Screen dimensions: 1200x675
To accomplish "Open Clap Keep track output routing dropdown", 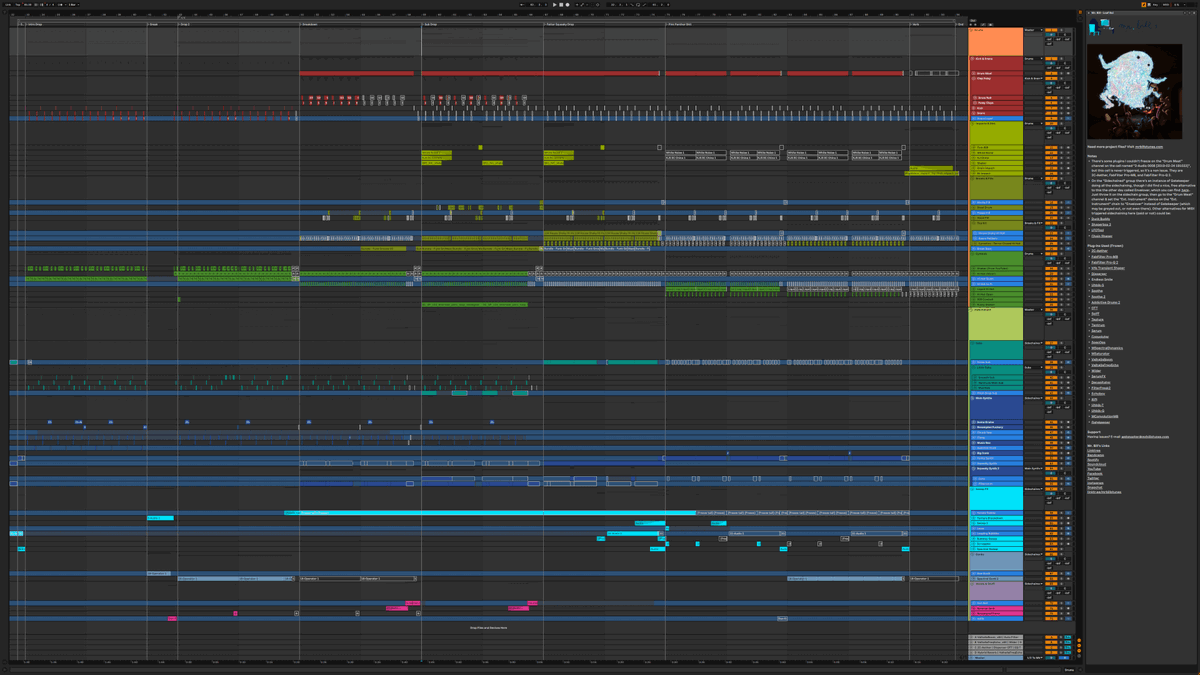I will click(1034, 78).
